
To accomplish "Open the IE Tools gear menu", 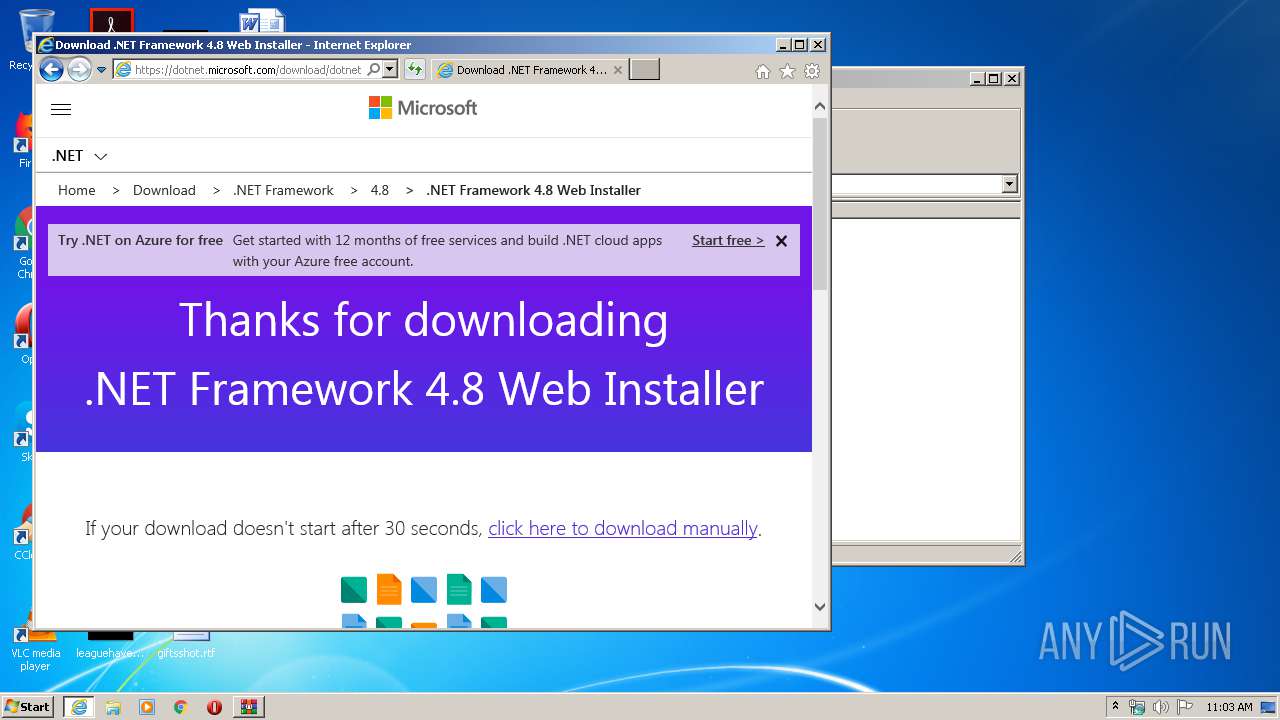I will (812, 71).
